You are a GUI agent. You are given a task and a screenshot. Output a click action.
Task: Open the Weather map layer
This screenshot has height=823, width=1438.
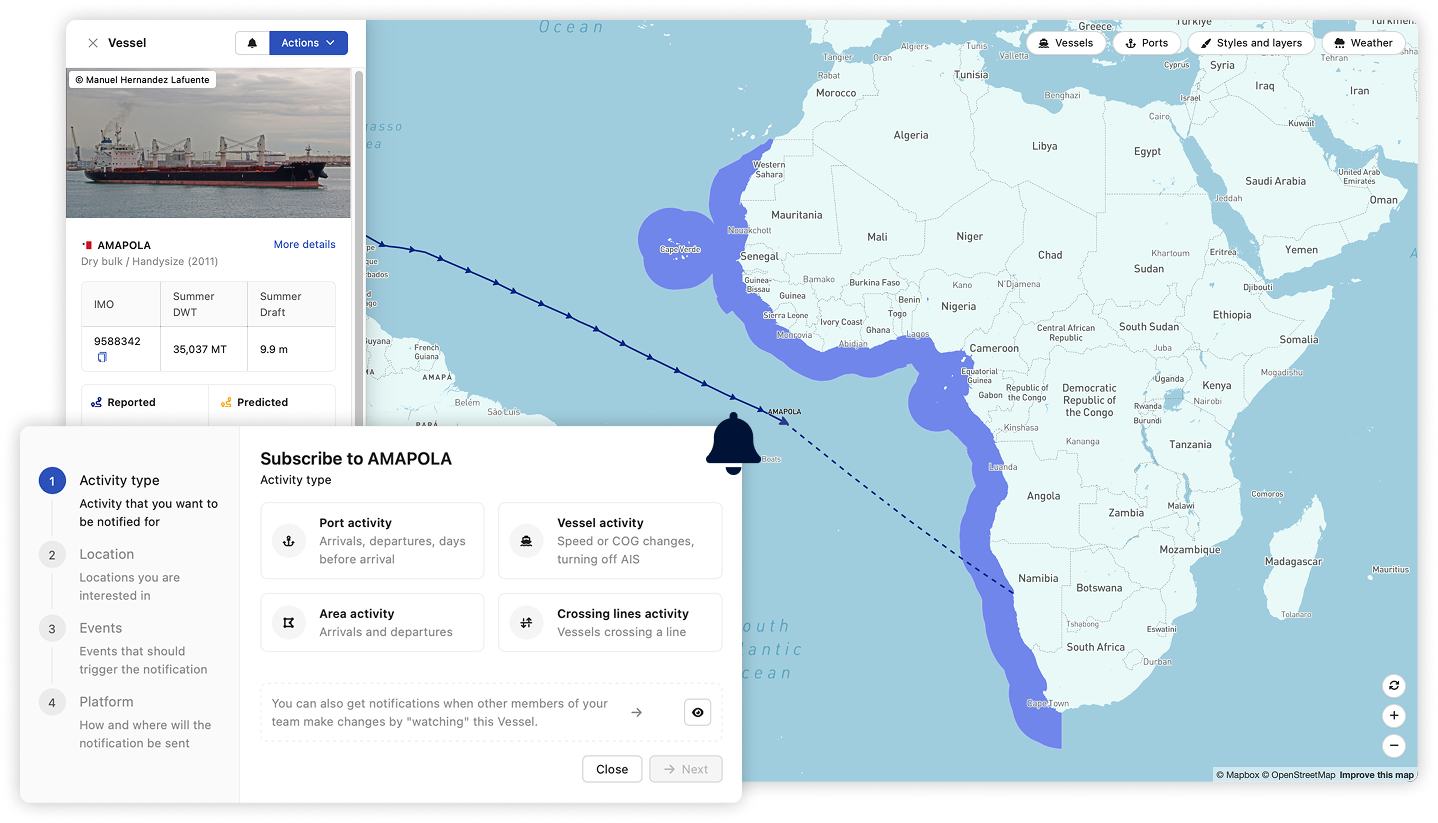coord(1363,42)
